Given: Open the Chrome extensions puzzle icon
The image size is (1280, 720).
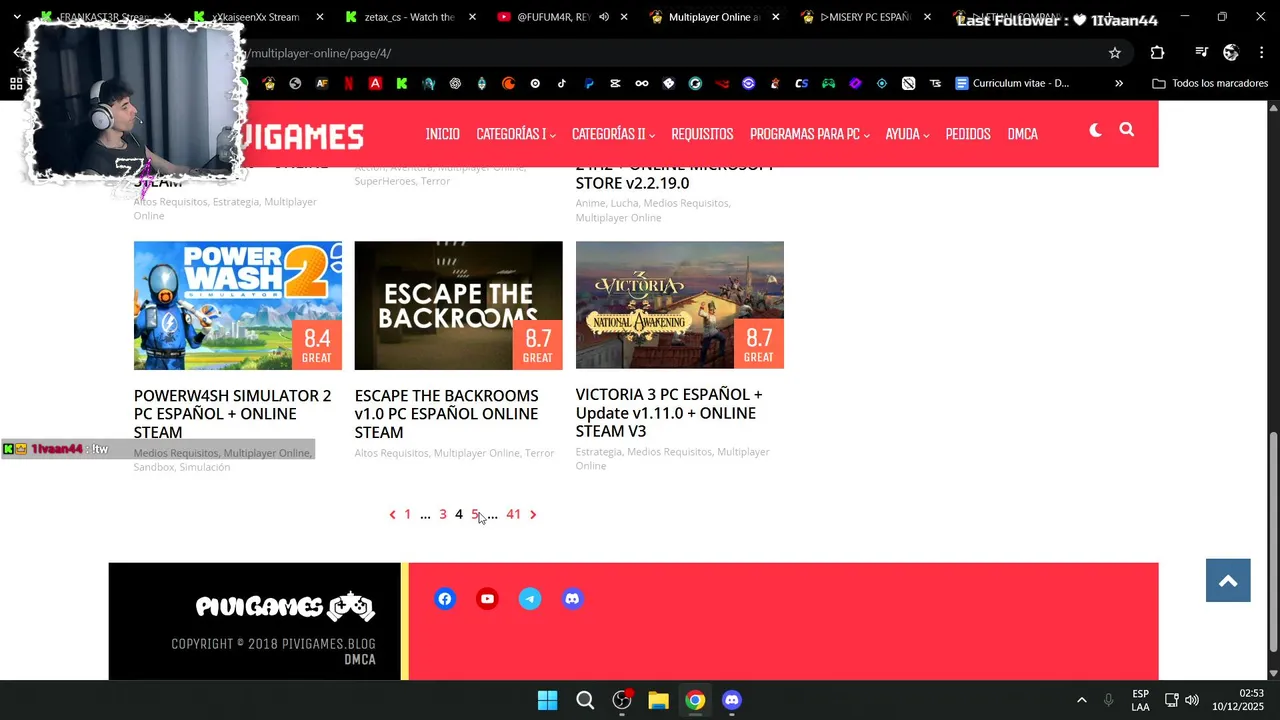Looking at the screenshot, I should [1157, 53].
